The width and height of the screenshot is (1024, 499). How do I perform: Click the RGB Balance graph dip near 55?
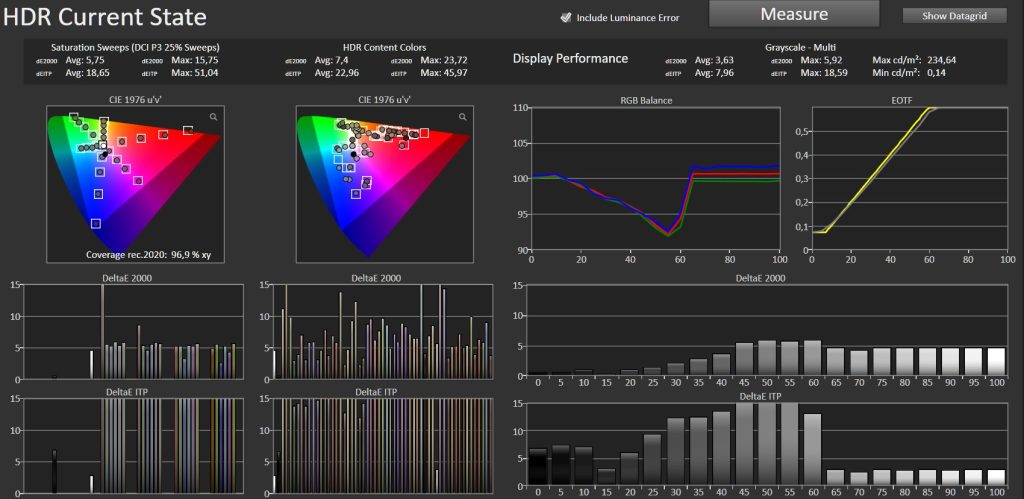pyautogui.click(x=667, y=233)
